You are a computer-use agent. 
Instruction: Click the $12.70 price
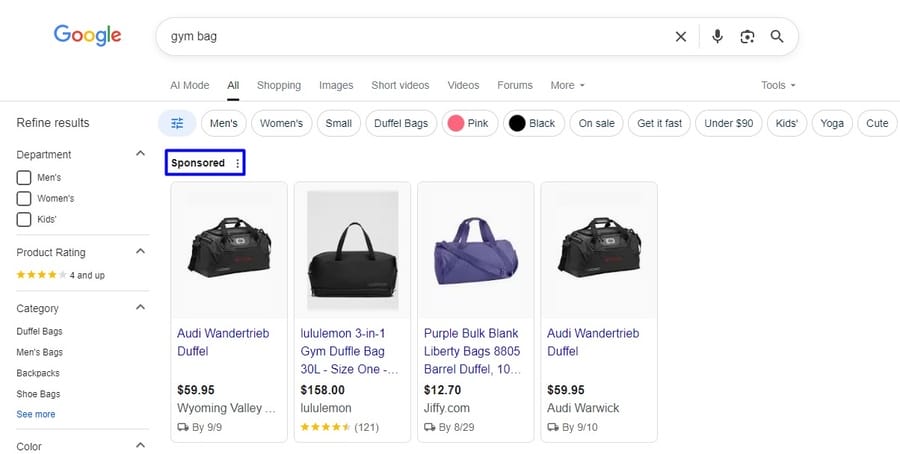(442, 390)
